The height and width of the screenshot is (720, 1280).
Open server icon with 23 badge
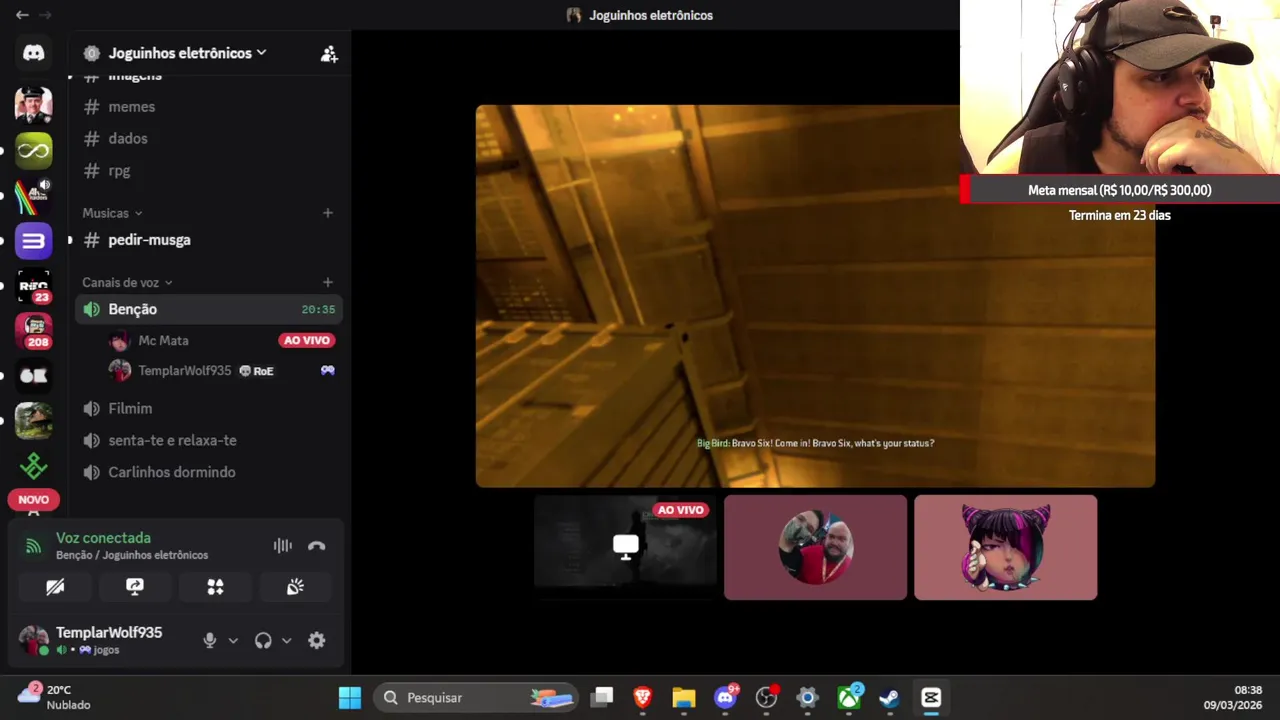pos(33,286)
